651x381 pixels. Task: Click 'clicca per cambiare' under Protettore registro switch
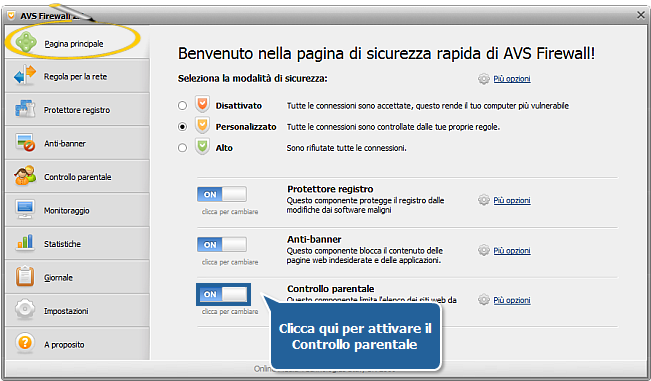[x=230, y=212]
